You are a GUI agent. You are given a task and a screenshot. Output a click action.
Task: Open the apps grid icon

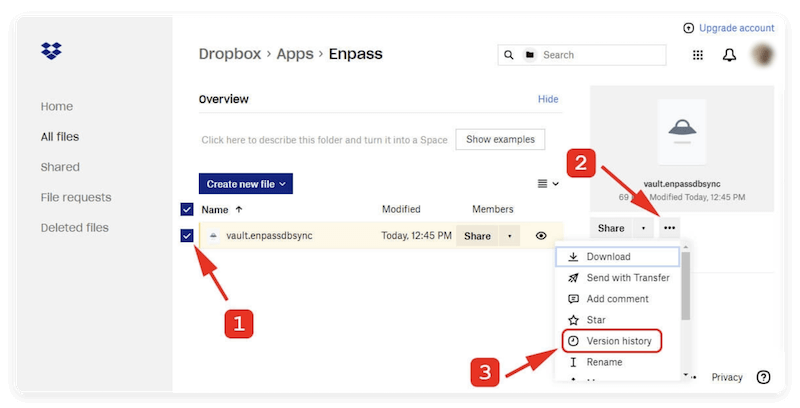697,55
